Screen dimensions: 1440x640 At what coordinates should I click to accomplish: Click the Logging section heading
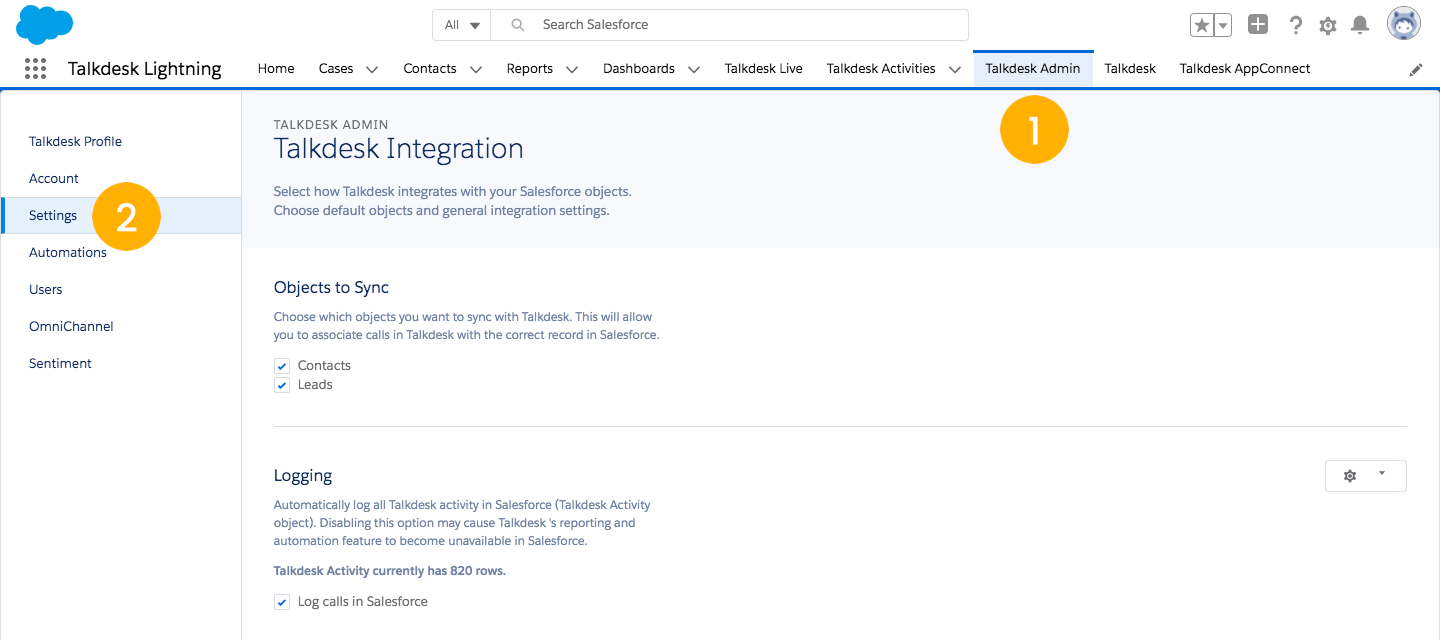coord(303,476)
